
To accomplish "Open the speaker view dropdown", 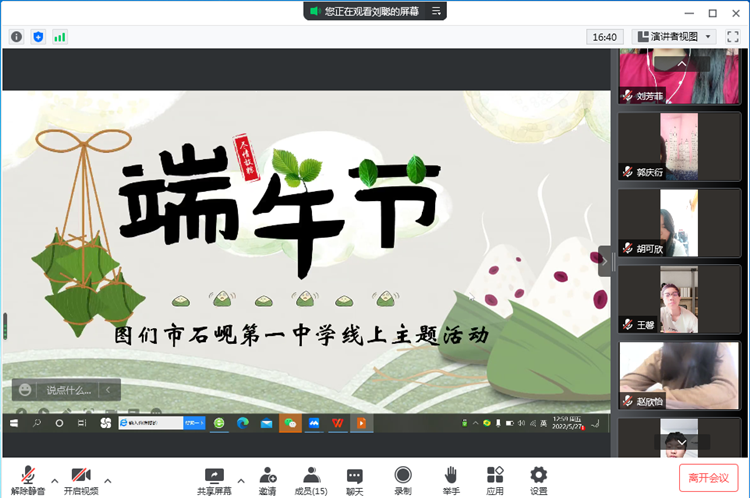I will tap(674, 37).
